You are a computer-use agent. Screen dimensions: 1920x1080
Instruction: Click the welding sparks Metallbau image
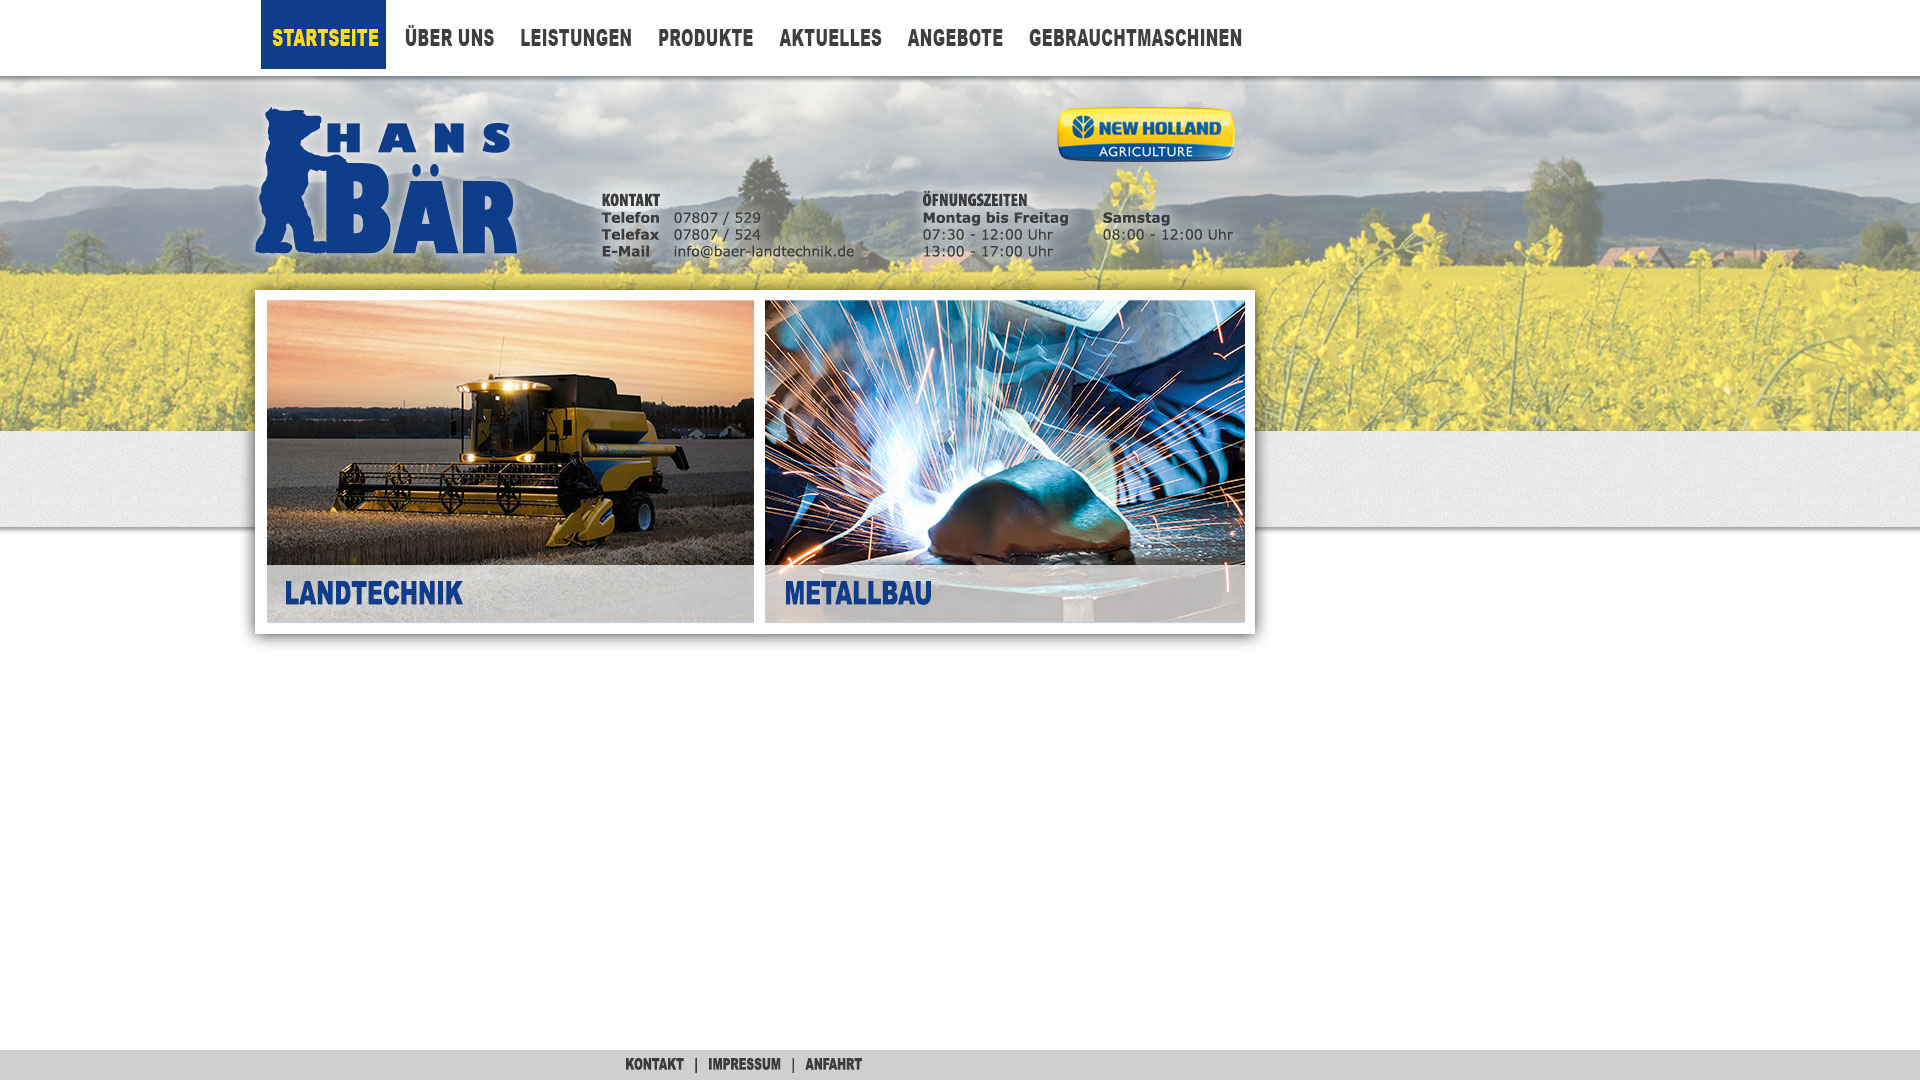point(1004,432)
